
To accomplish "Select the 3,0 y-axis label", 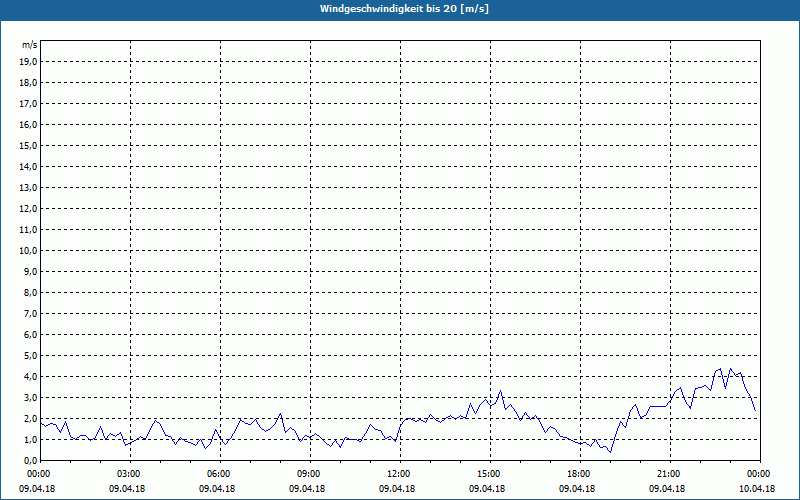I will tap(30, 397).
